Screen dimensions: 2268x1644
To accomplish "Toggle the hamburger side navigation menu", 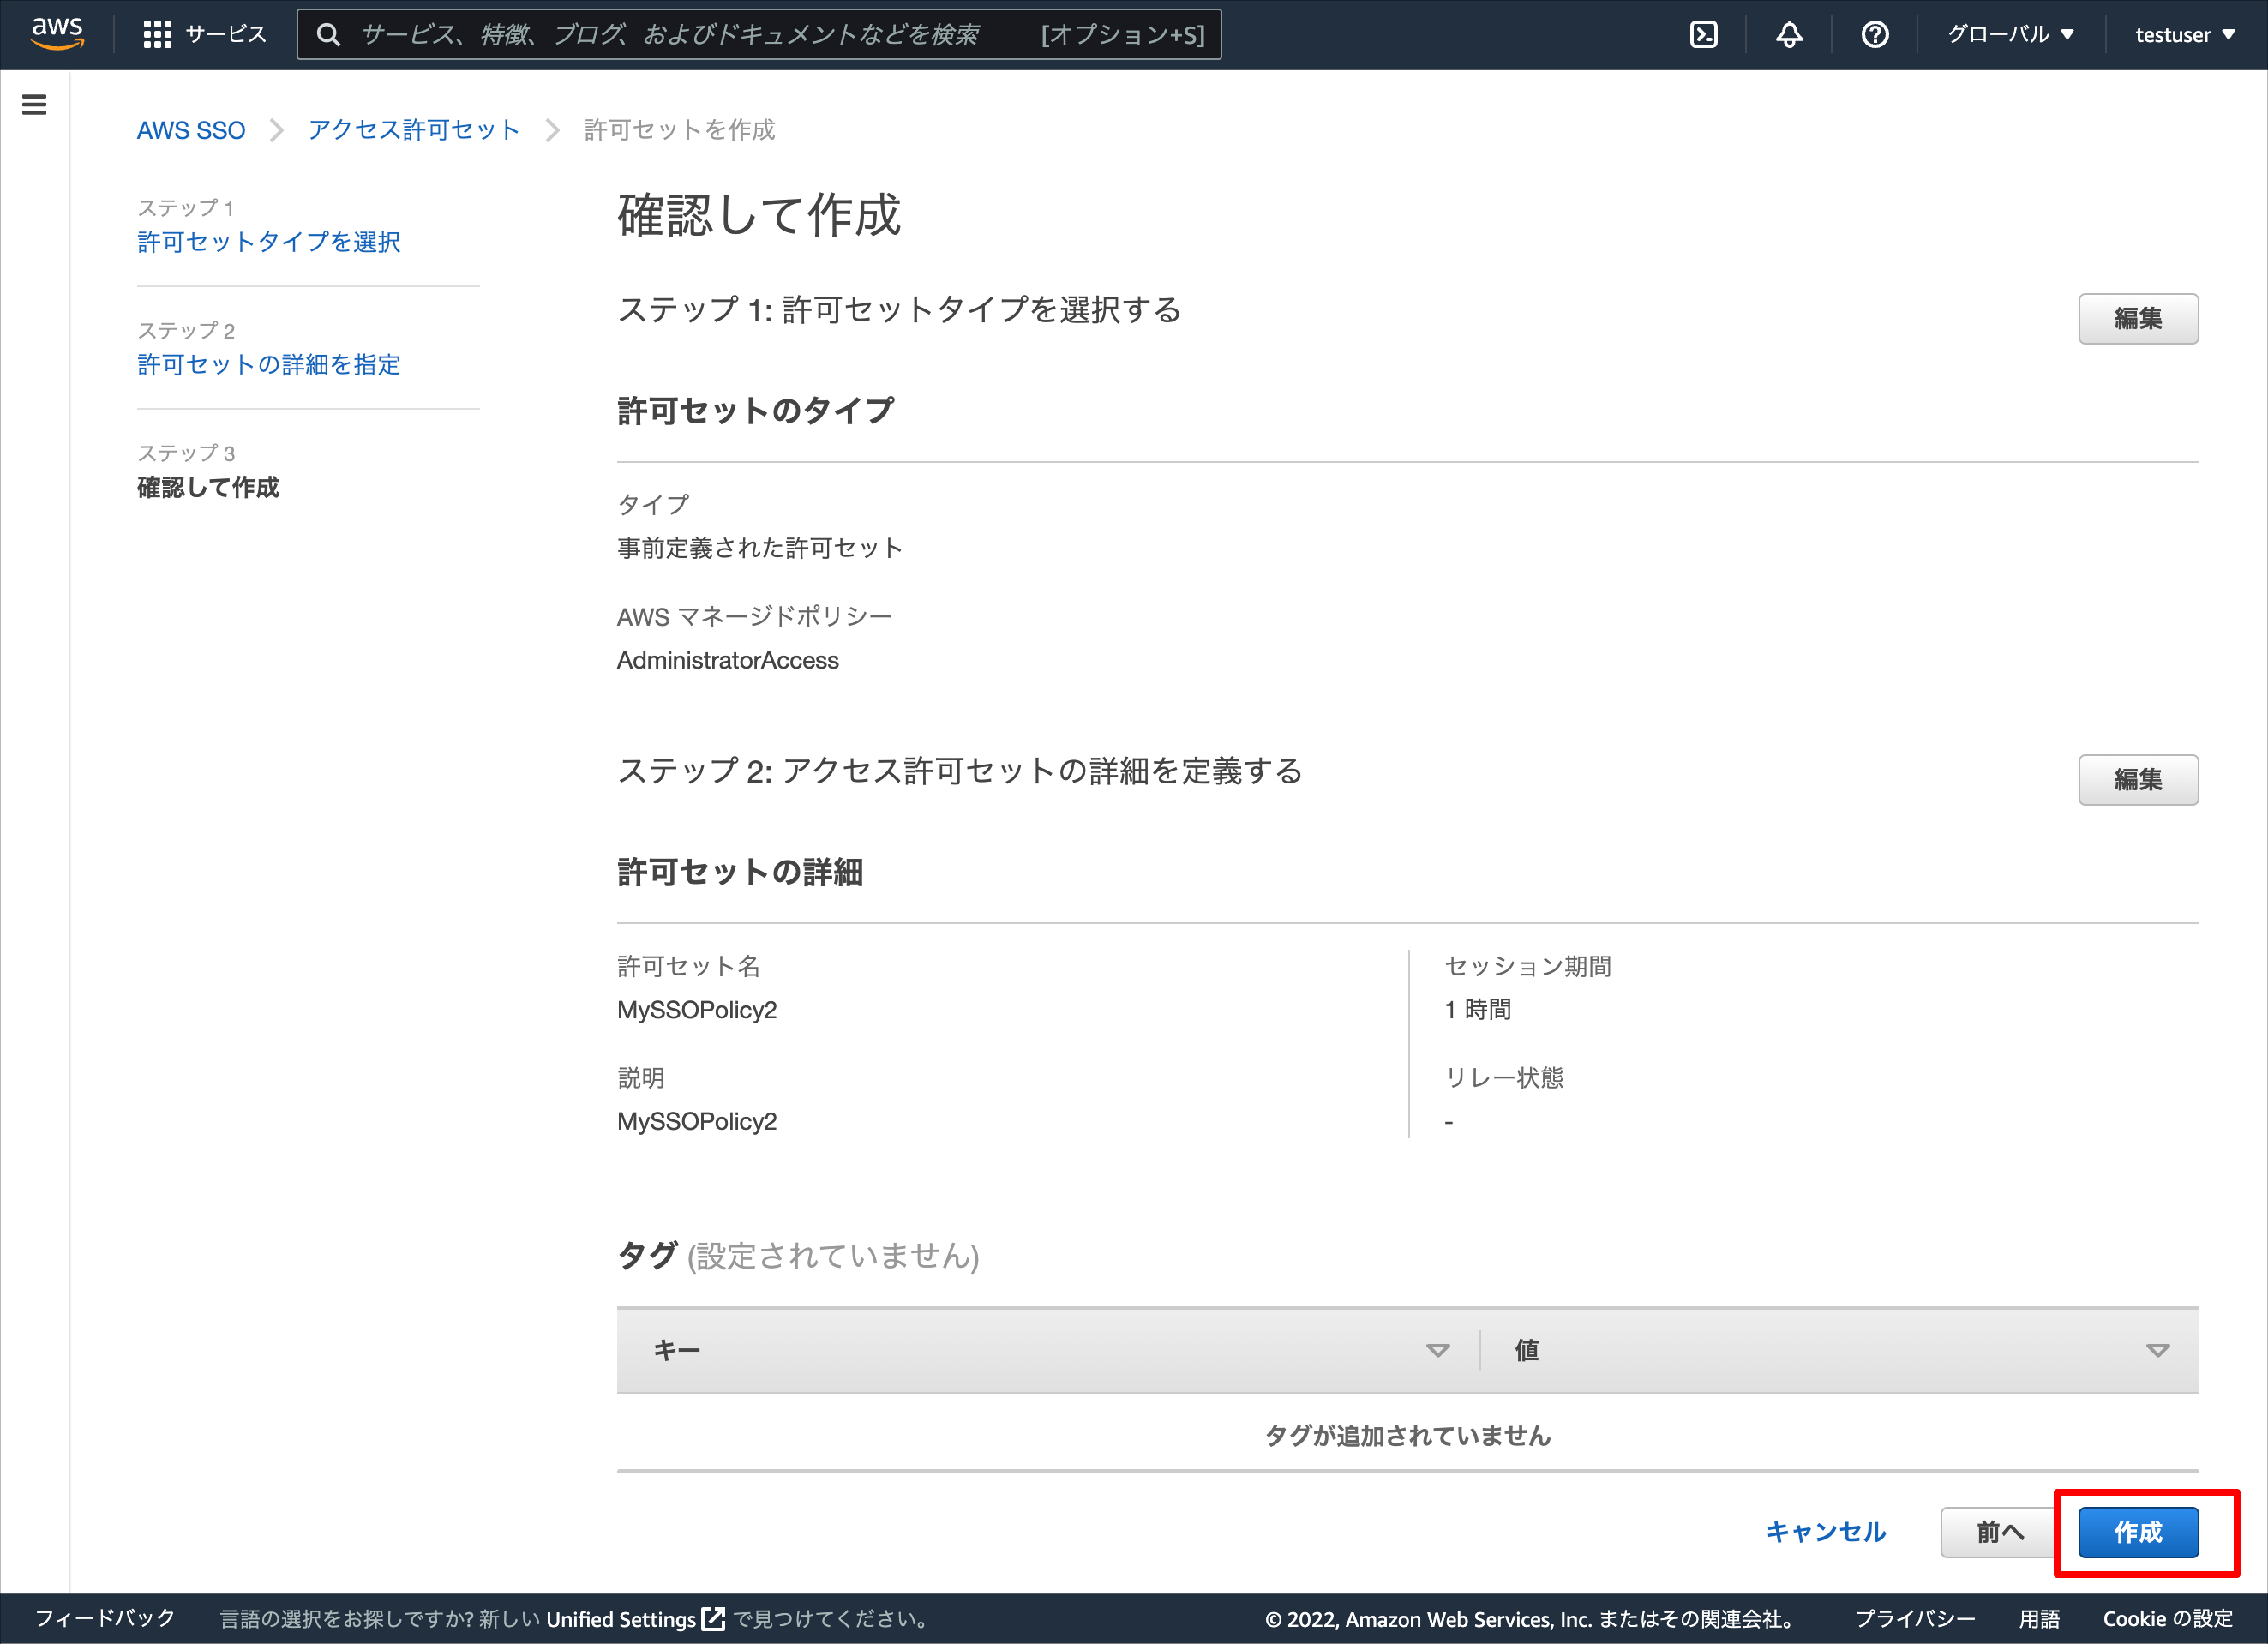I will pos(34,104).
